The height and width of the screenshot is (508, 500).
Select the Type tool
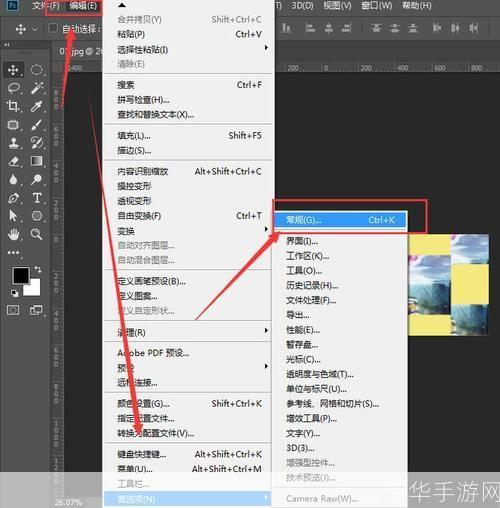[36, 198]
